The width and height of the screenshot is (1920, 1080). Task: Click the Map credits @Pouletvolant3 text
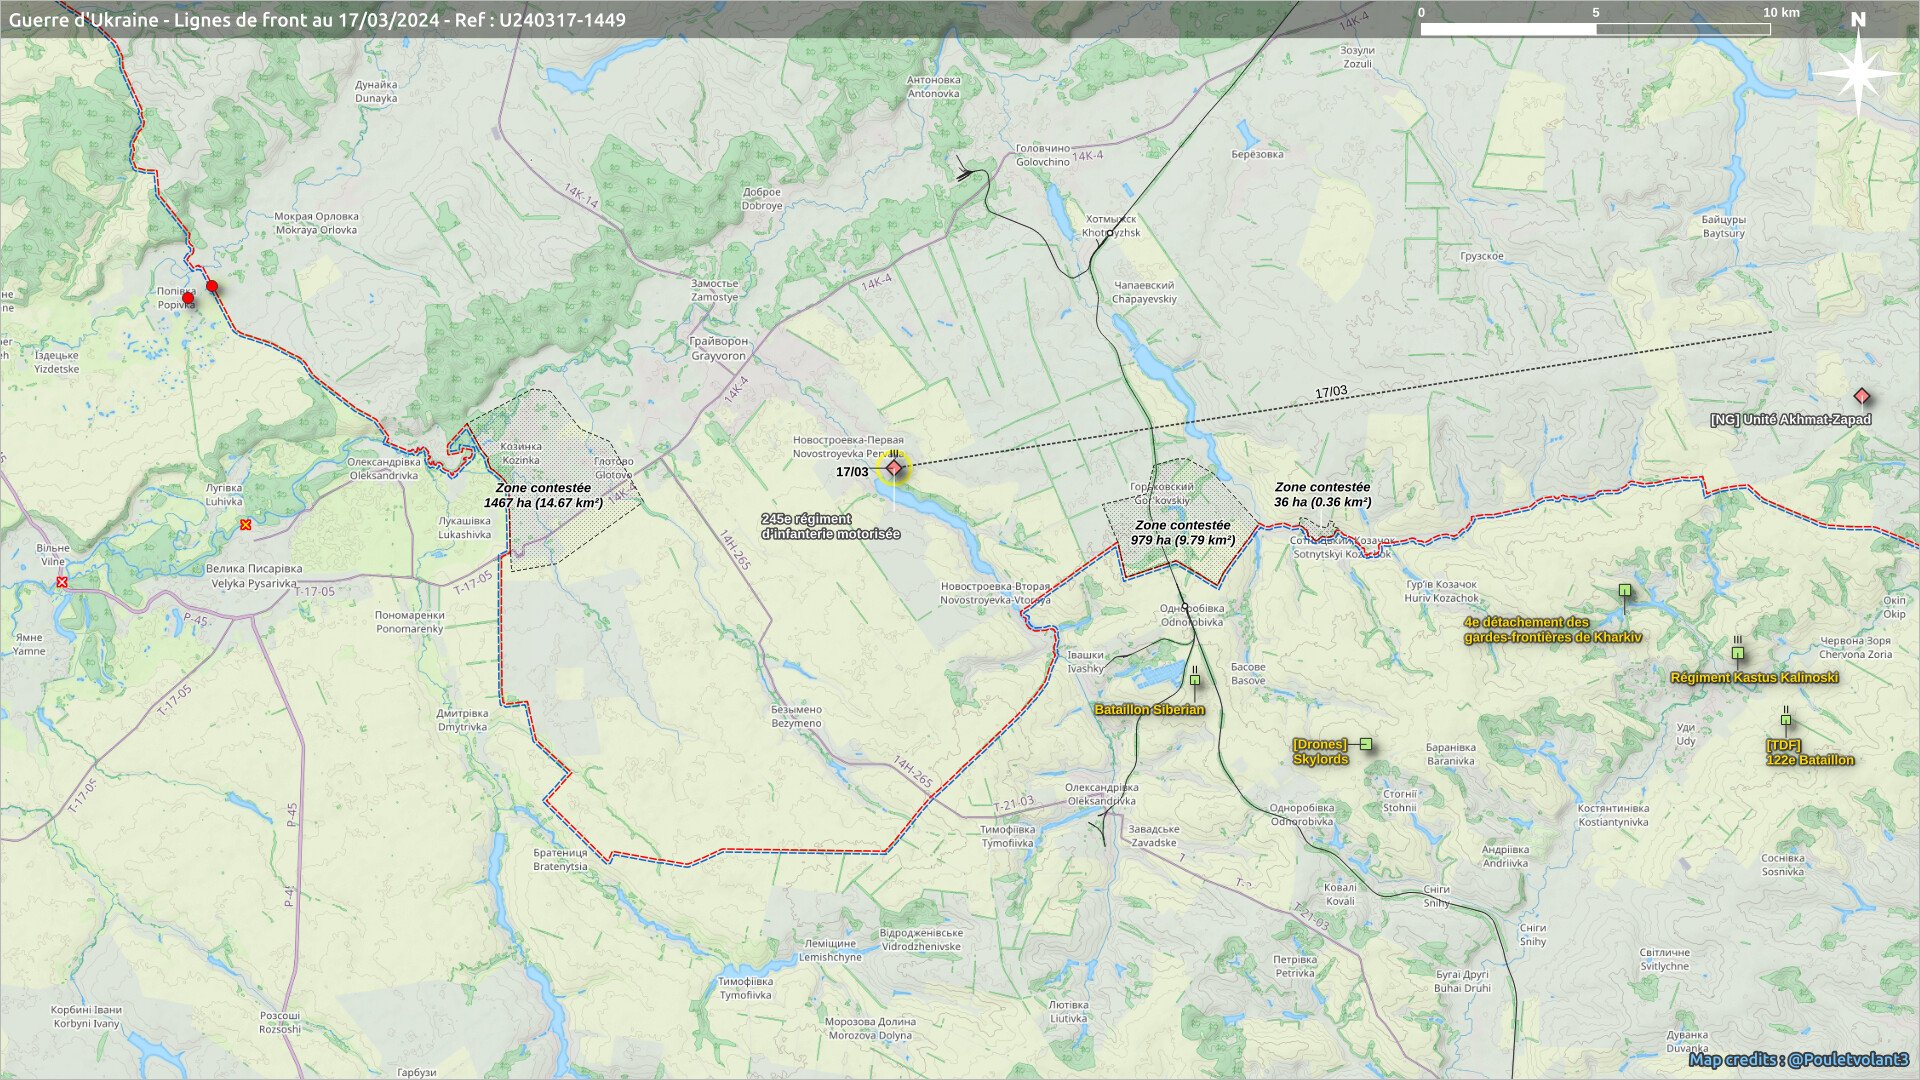coord(1798,1059)
